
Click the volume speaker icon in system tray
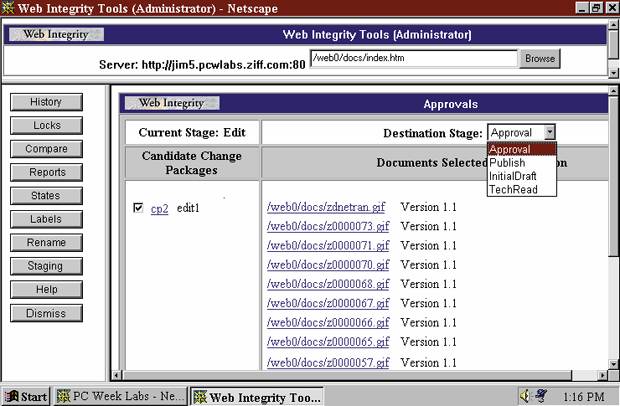(x=525, y=396)
